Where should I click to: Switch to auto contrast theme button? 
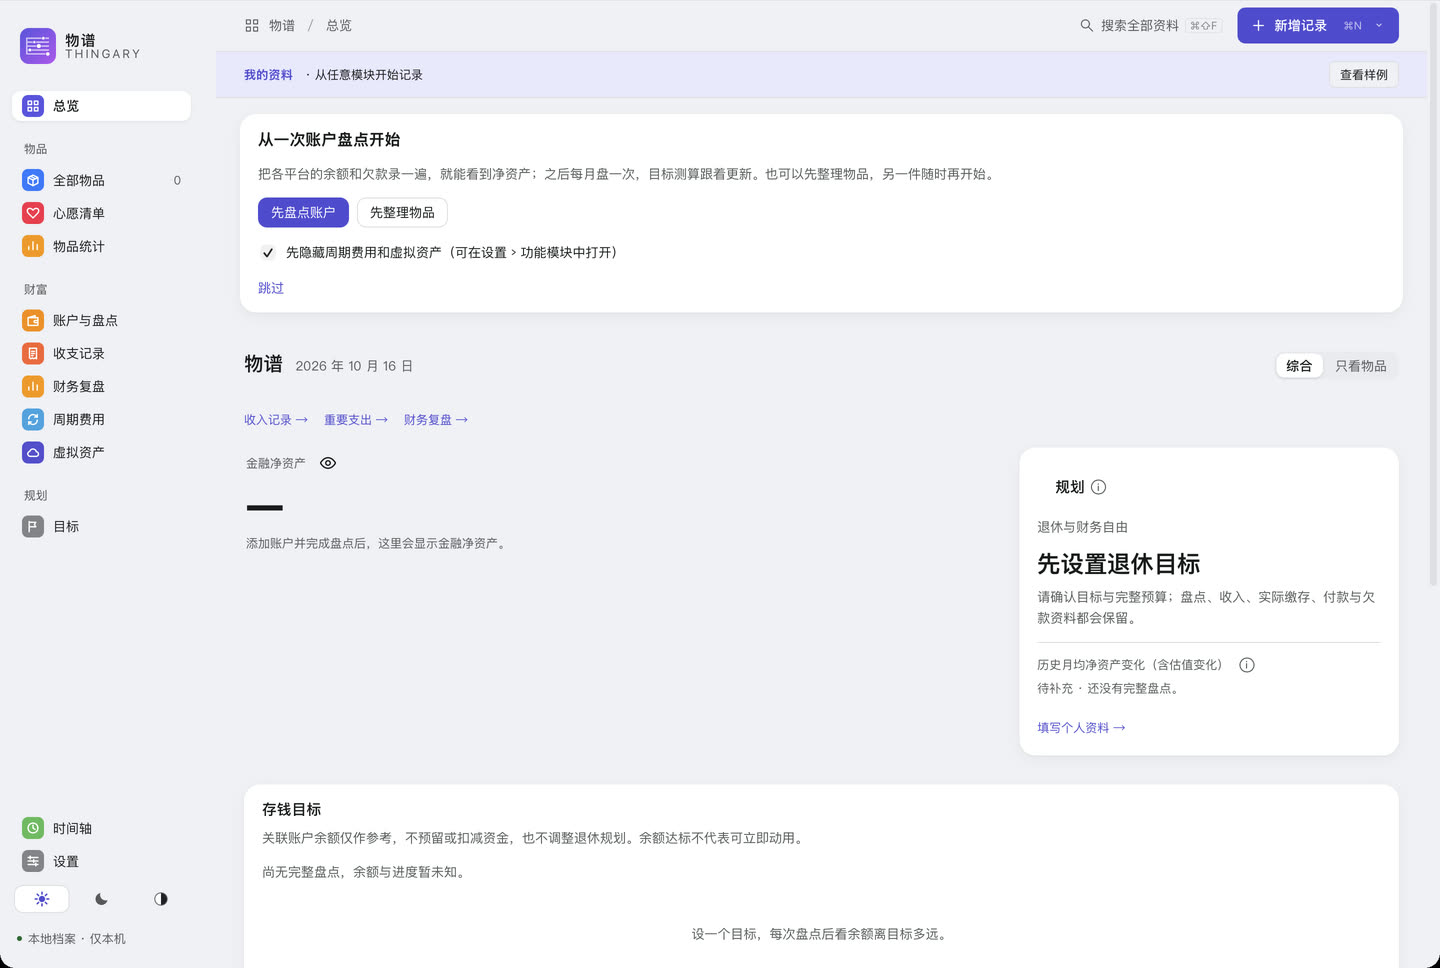coord(161,899)
